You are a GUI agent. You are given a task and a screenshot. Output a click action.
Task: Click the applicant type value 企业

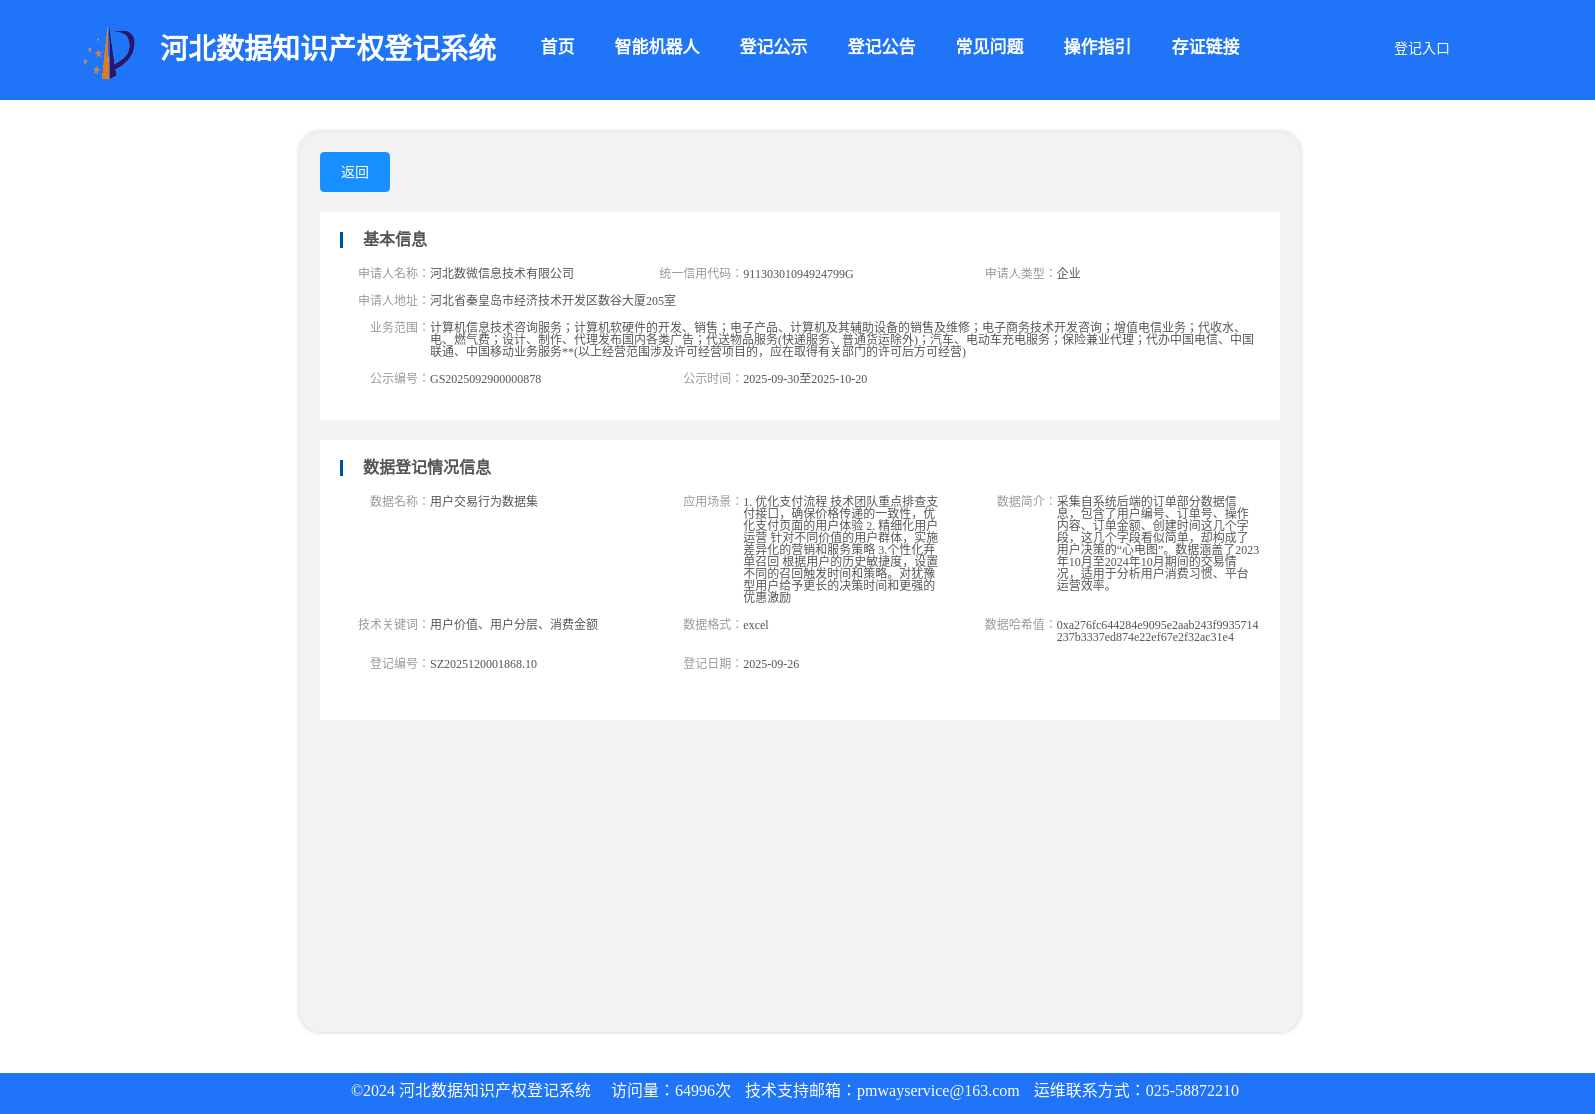click(x=1068, y=273)
